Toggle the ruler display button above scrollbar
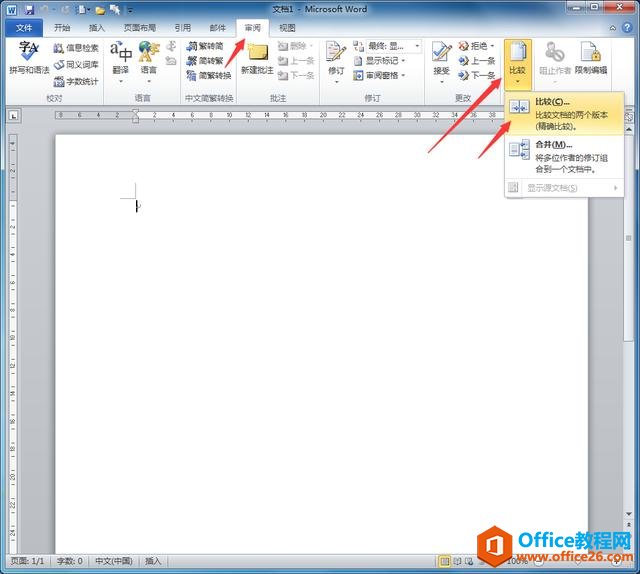 [629, 117]
